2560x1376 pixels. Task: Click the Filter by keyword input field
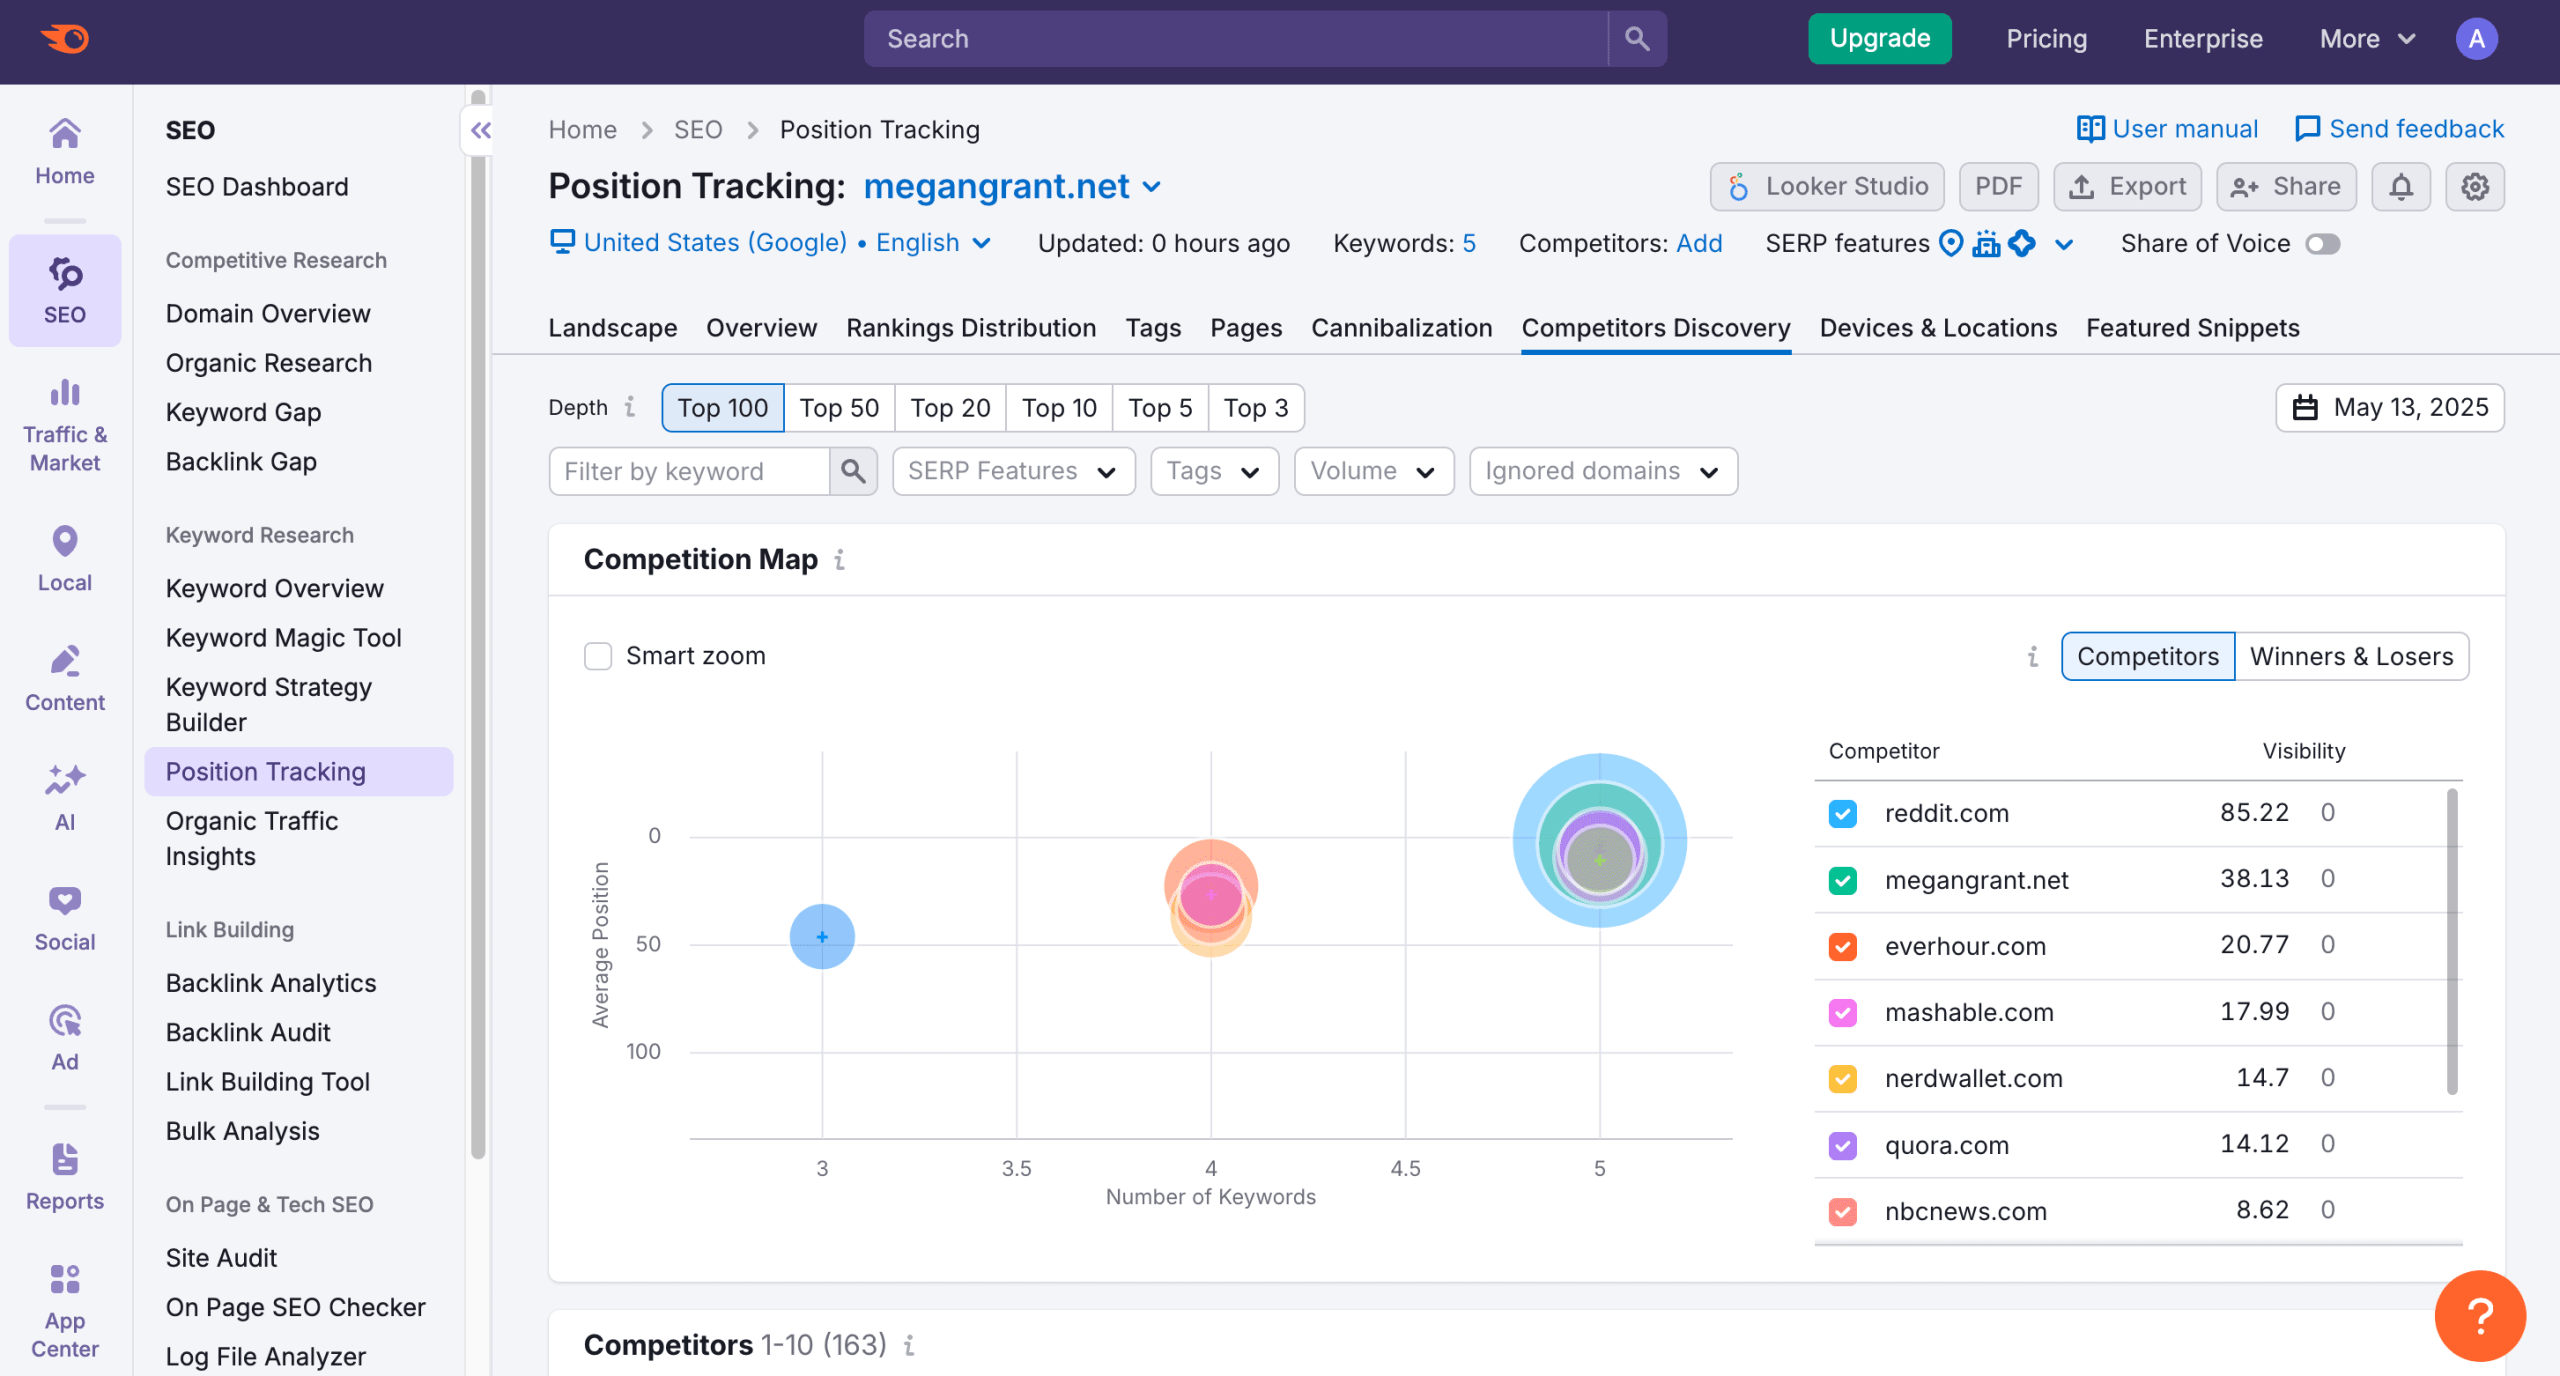tap(690, 471)
